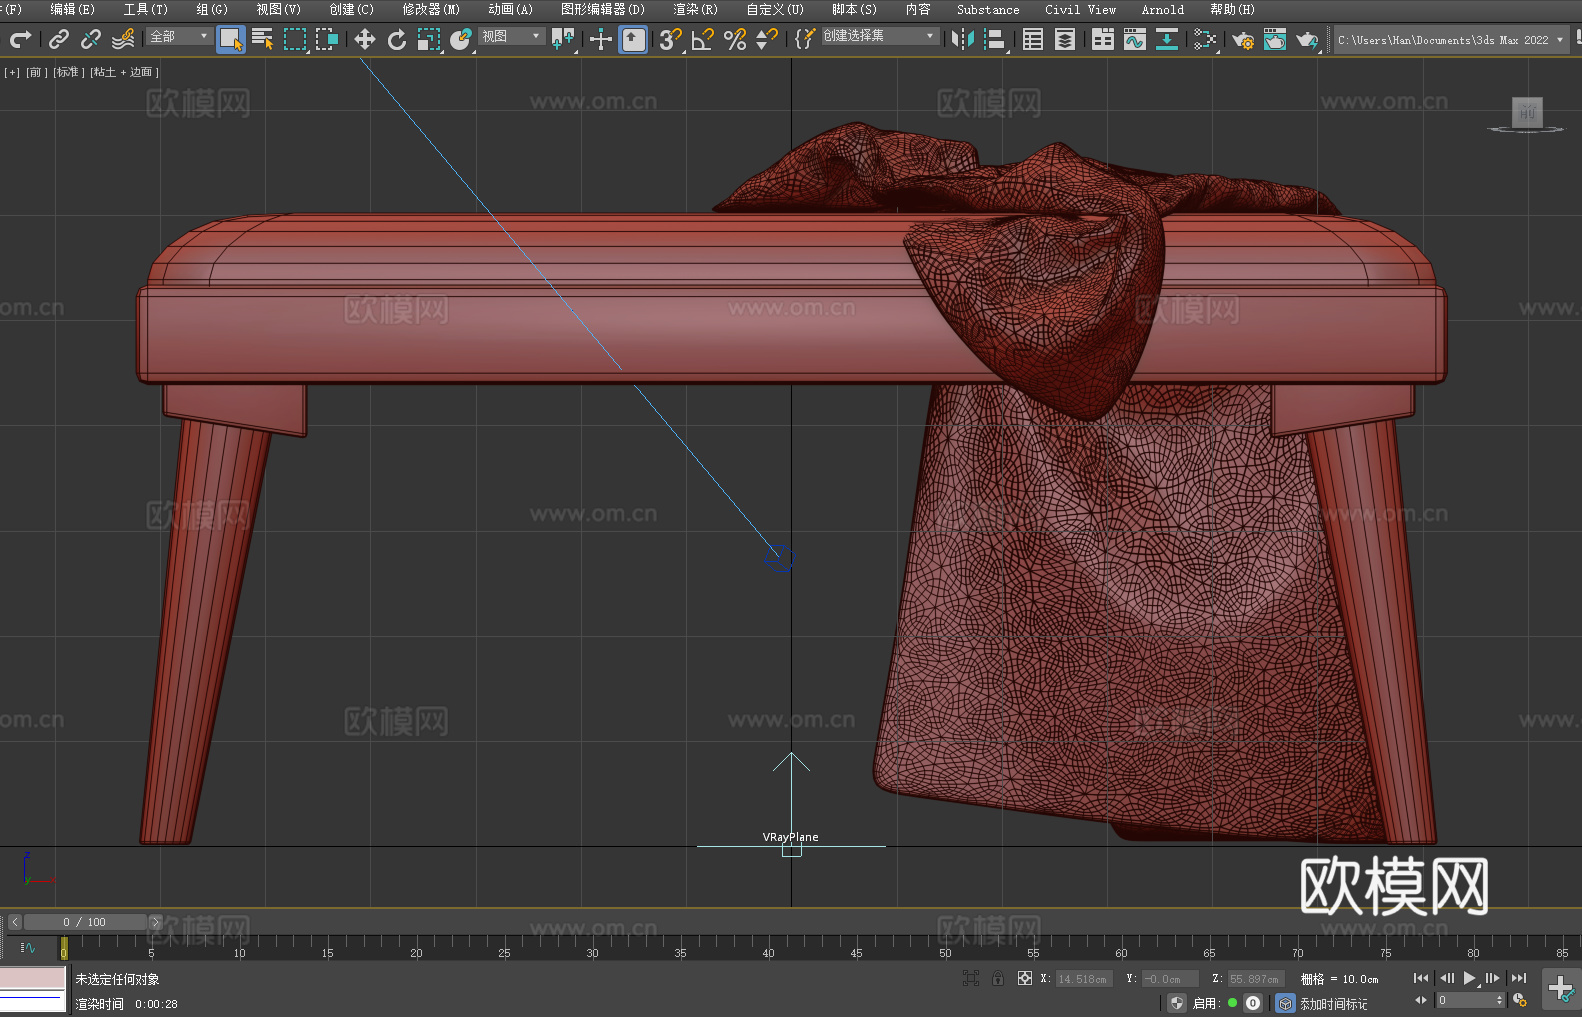The width and height of the screenshot is (1582, 1017).
Task: Toggle Angle Snap
Action: click(x=703, y=39)
